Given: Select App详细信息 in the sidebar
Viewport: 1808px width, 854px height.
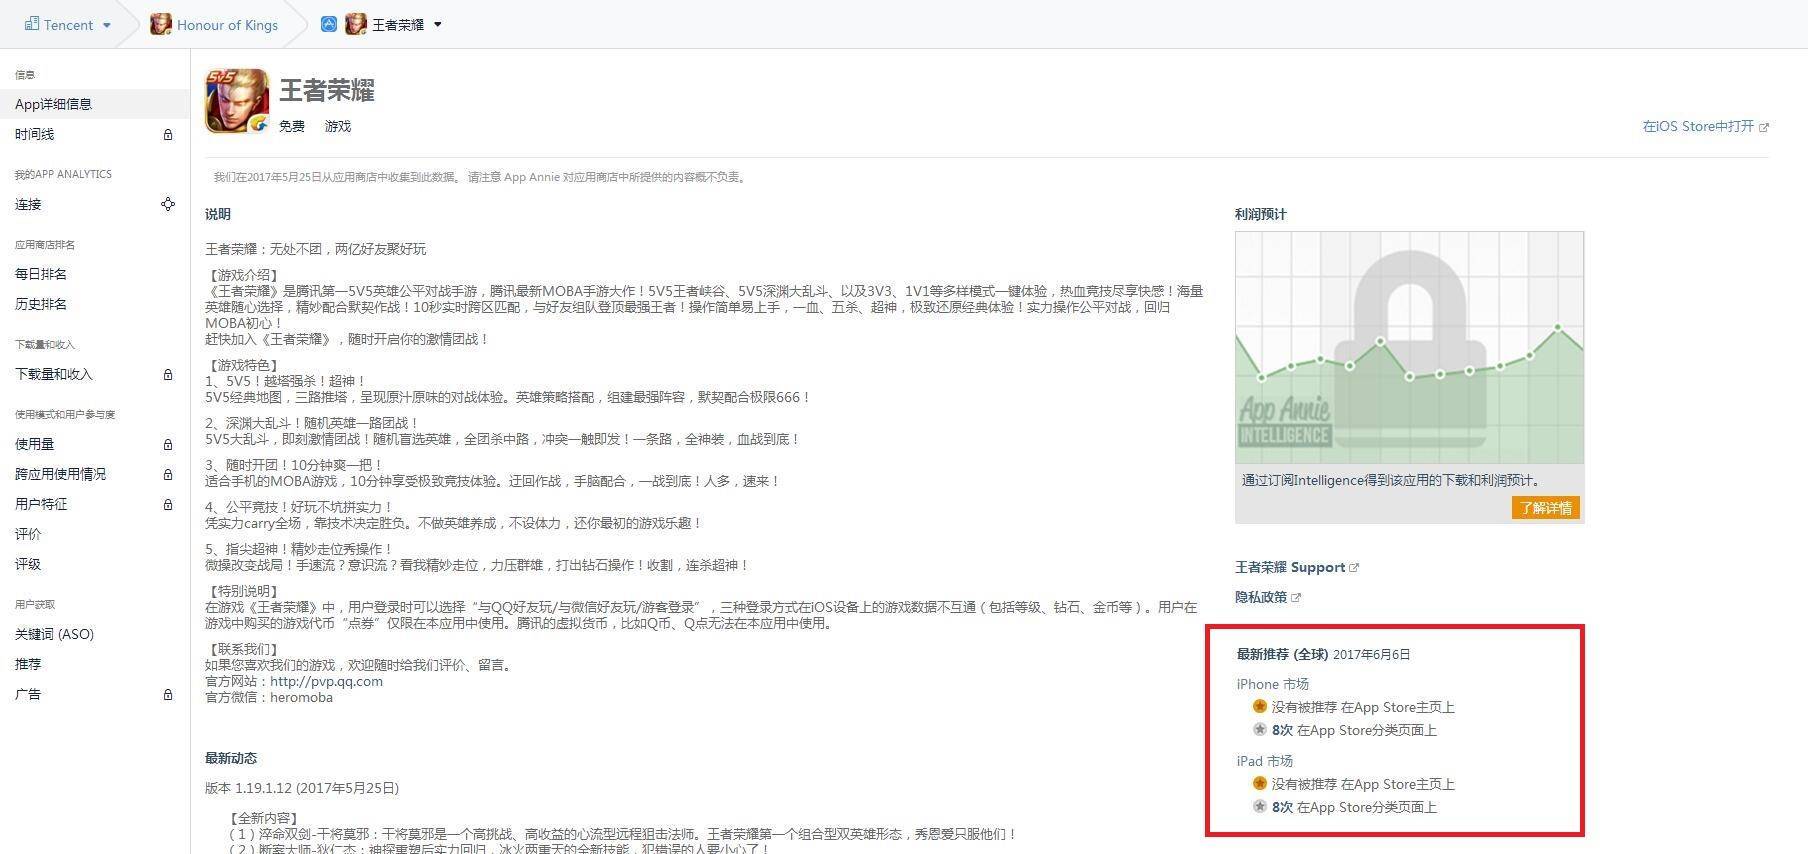Looking at the screenshot, I should [95, 104].
